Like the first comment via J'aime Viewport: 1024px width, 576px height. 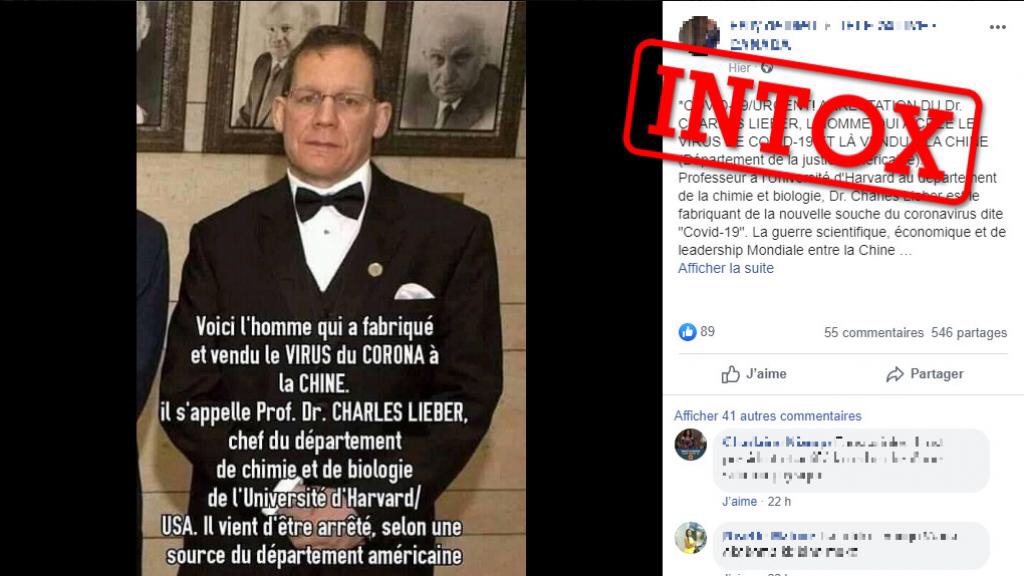click(x=739, y=502)
